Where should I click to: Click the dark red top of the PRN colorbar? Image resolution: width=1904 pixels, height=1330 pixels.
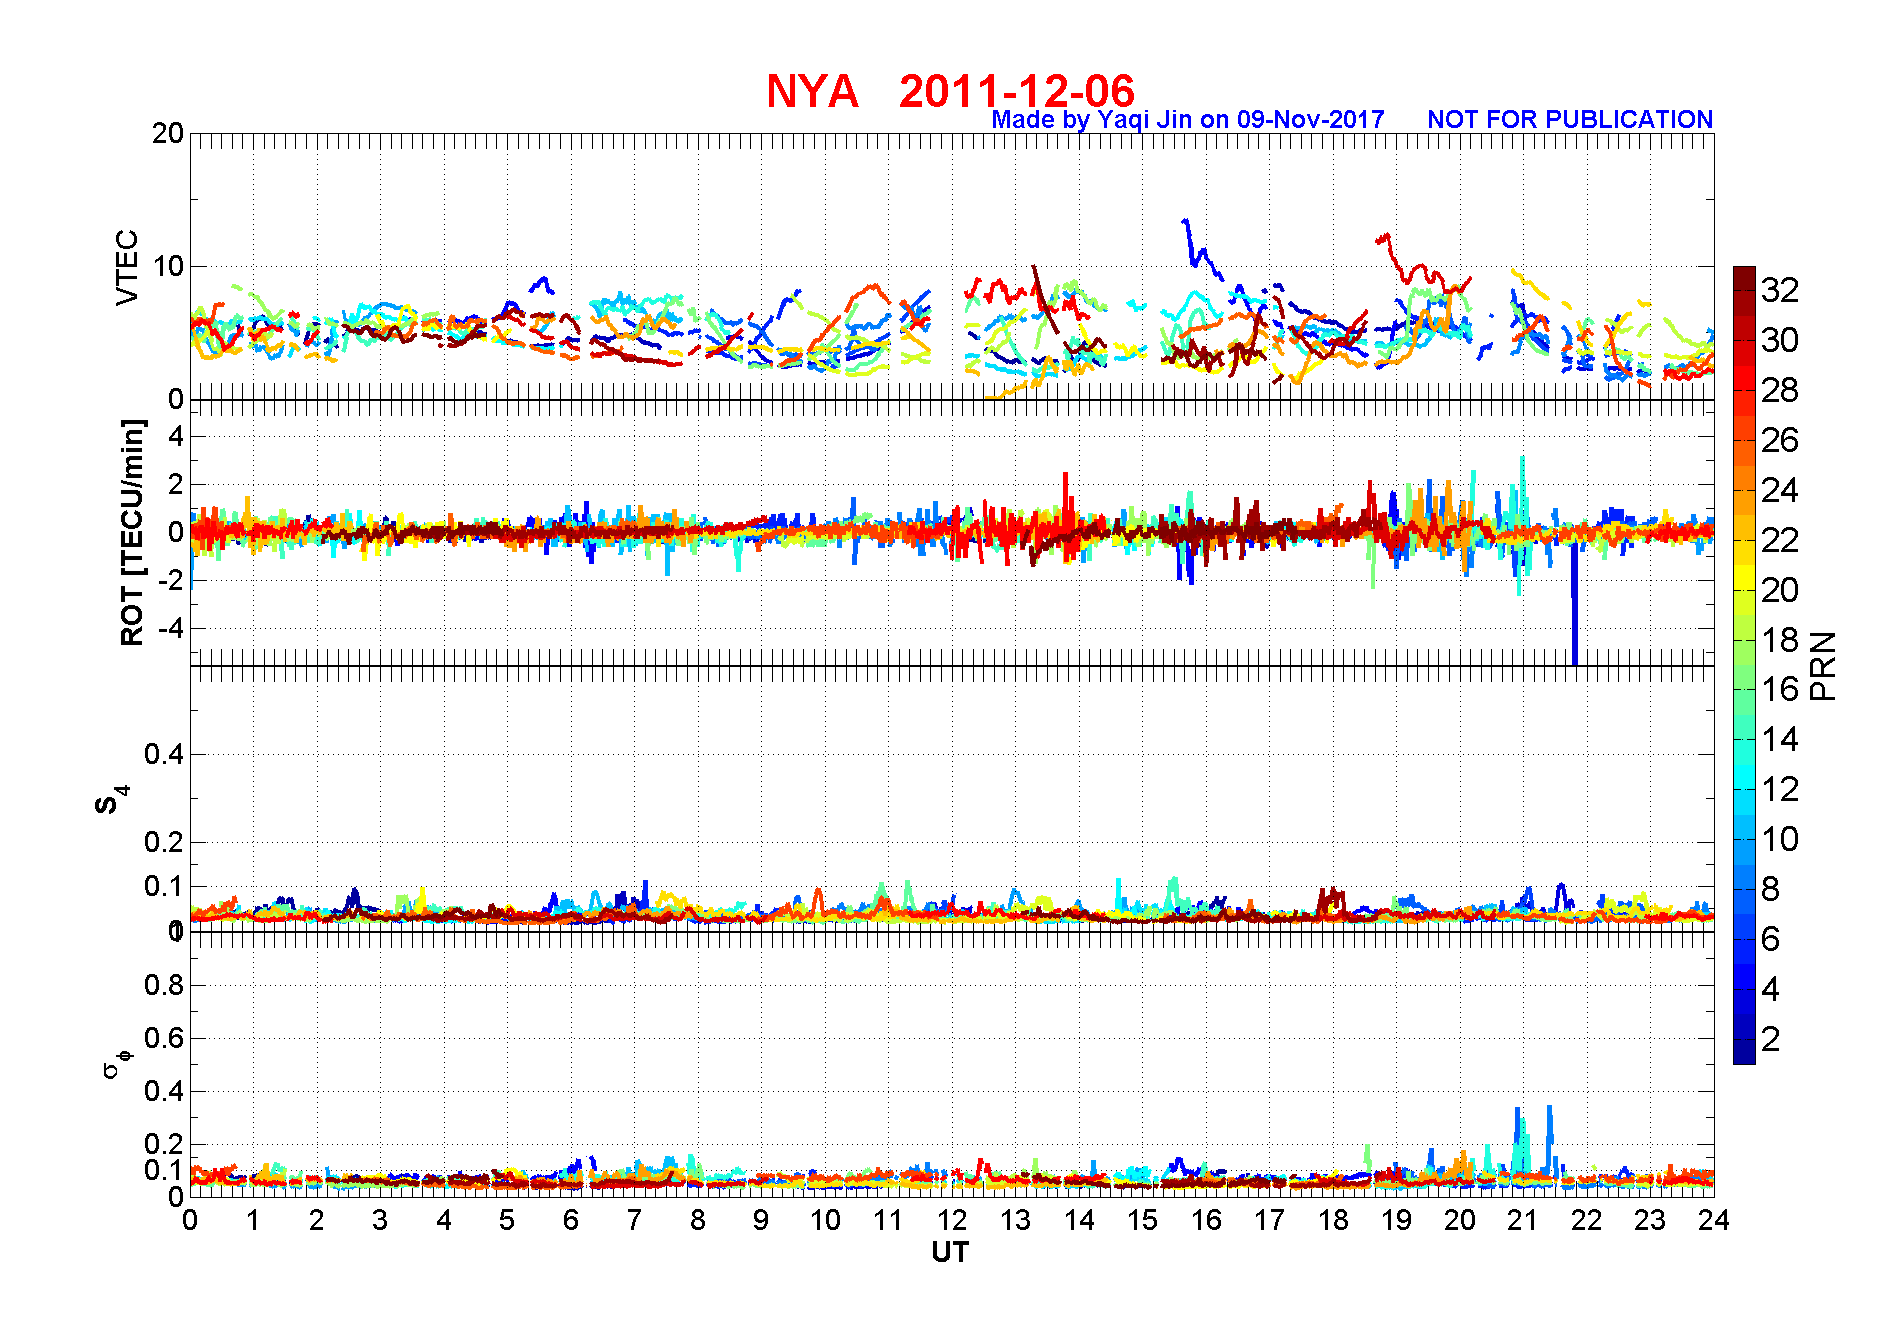[1744, 278]
